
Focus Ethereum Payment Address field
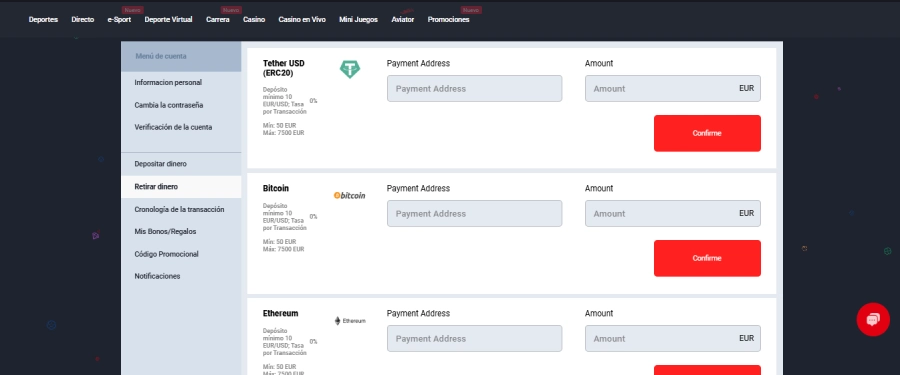click(474, 339)
